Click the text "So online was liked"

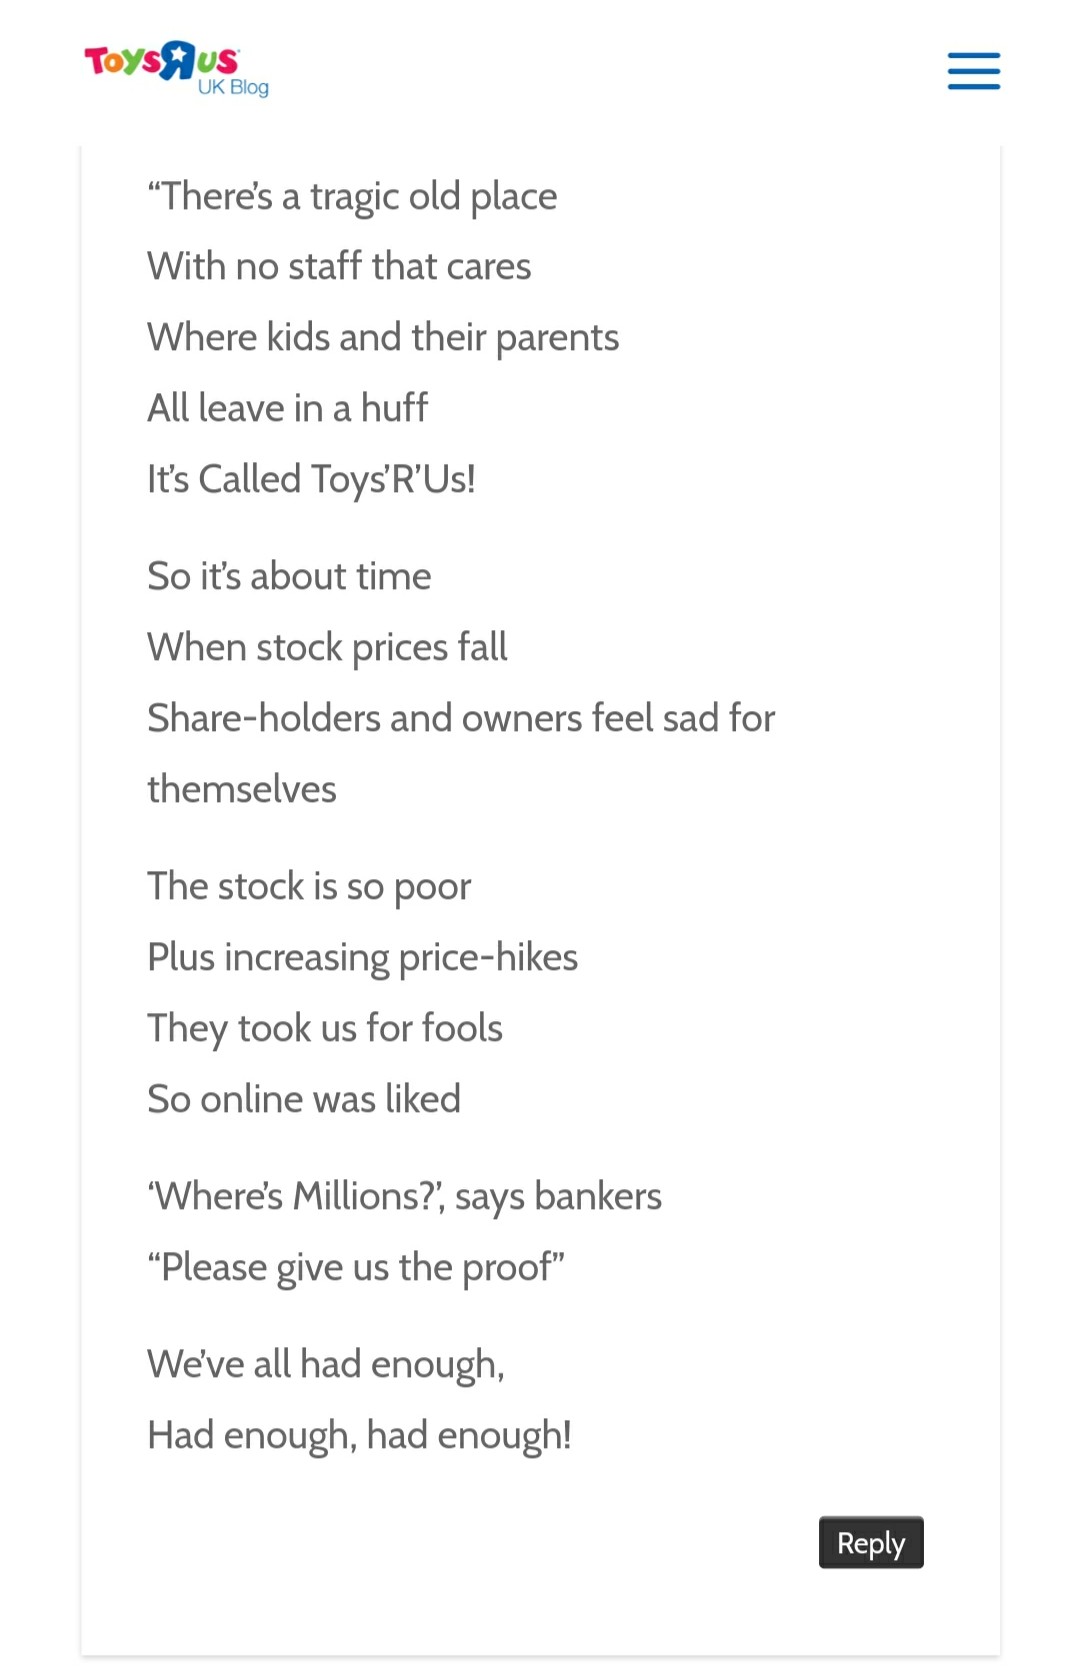[304, 1099]
